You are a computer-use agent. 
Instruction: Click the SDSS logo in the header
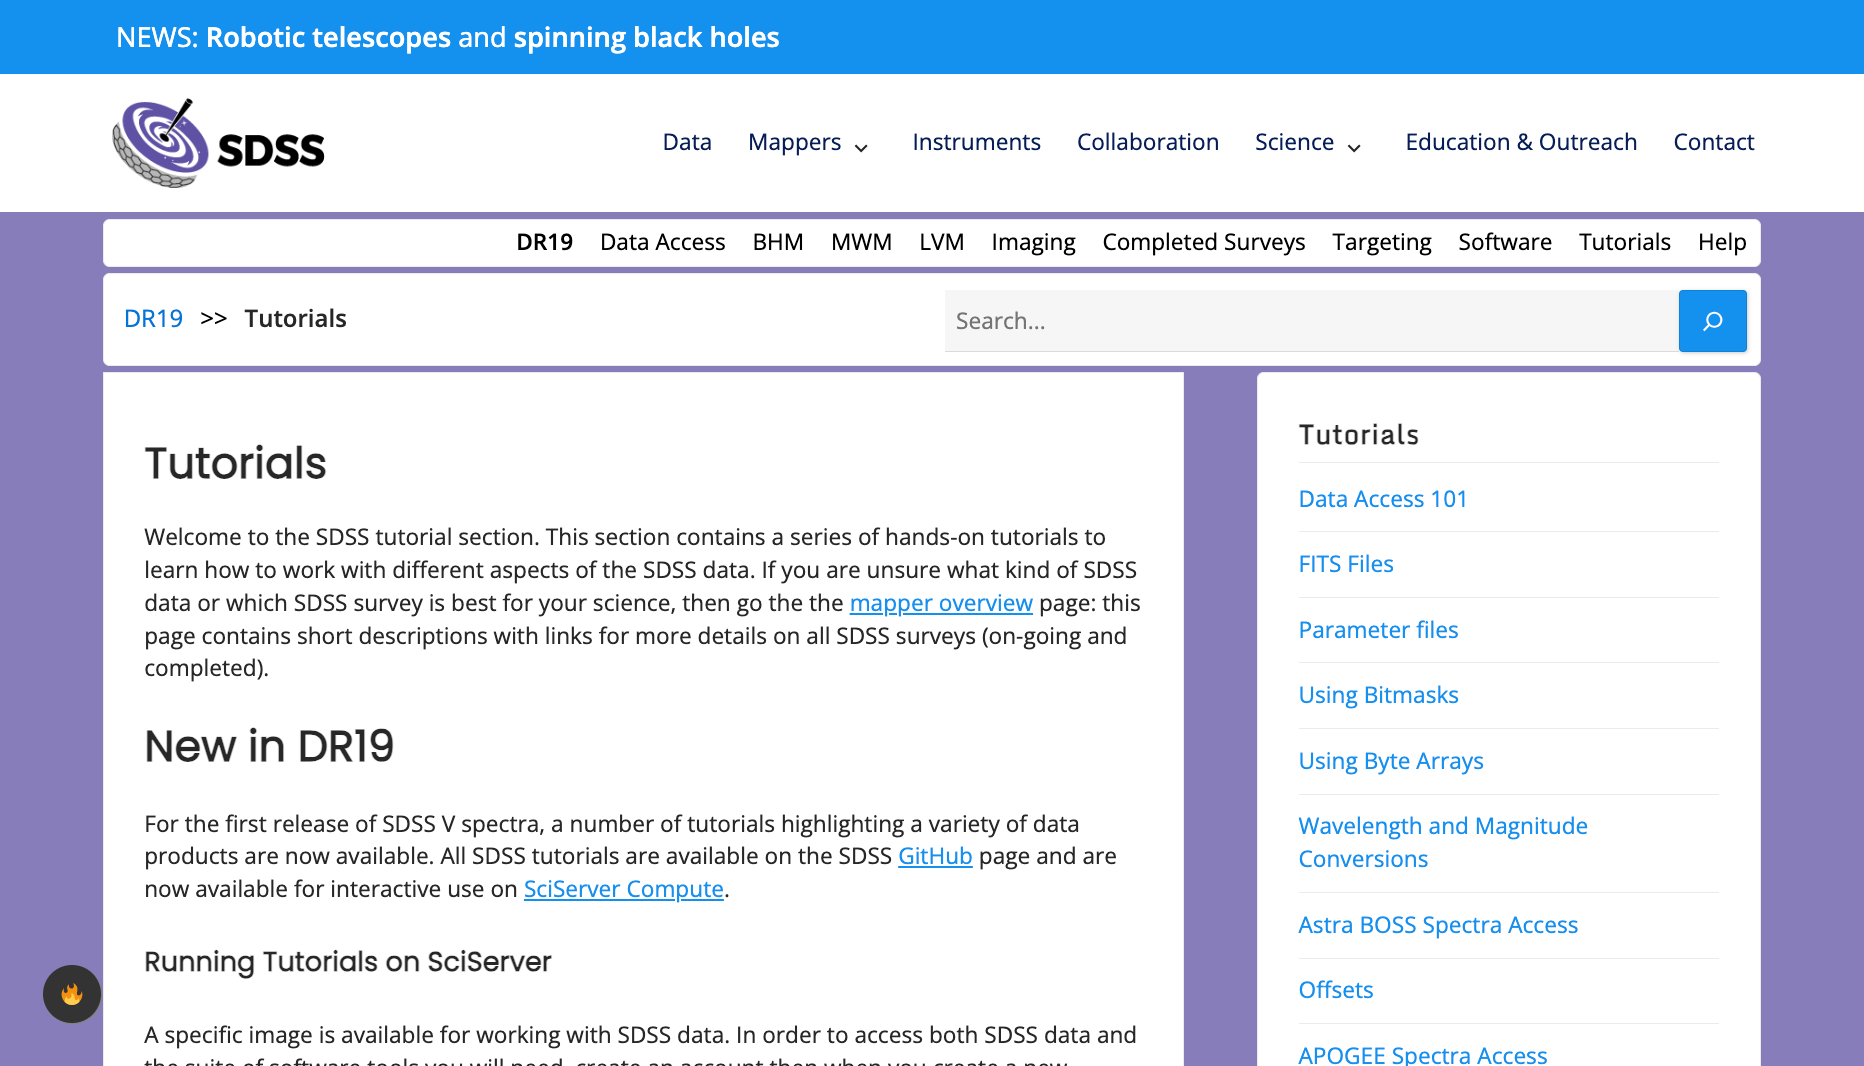coord(218,143)
